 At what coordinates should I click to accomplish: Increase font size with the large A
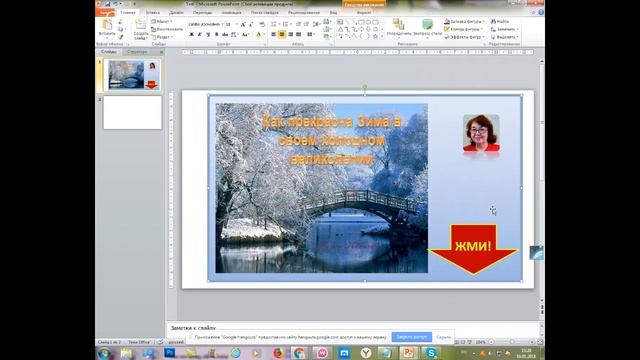[243, 25]
